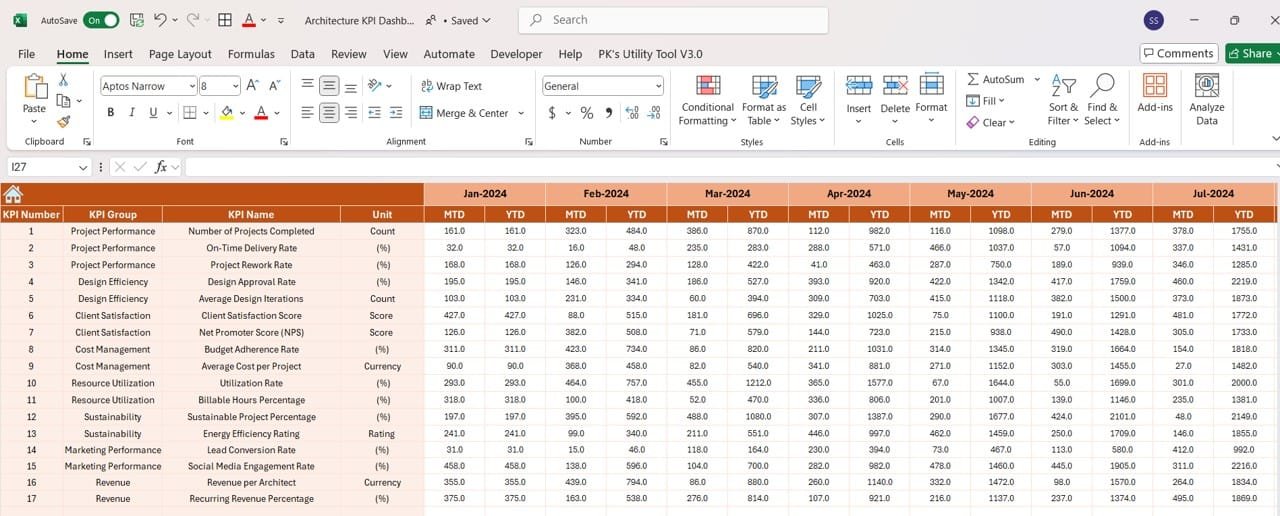Toggle Bold formatting
Viewport: 1280px width, 516px height.
coord(111,113)
